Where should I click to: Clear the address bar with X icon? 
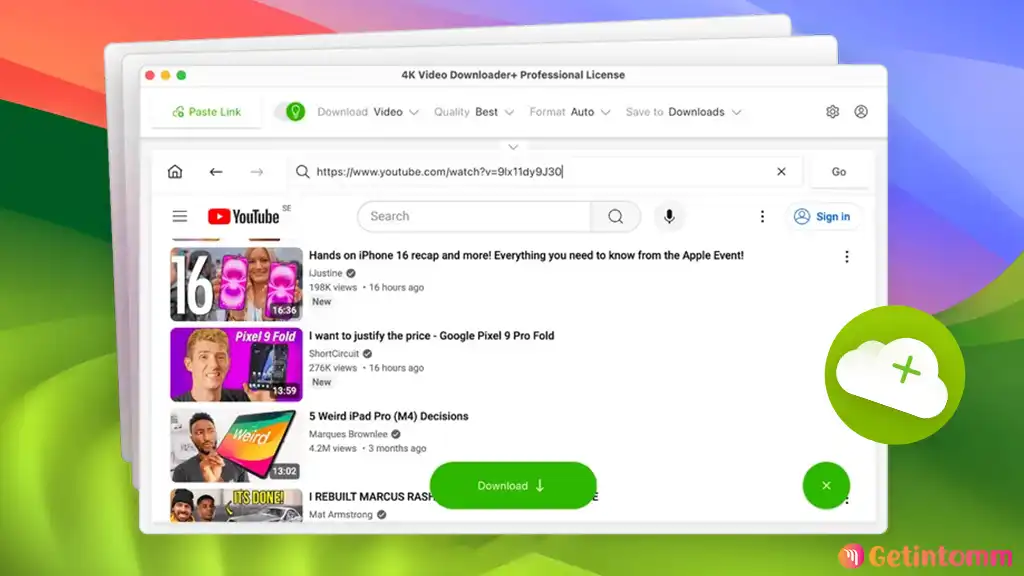click(x=781, y=172)
